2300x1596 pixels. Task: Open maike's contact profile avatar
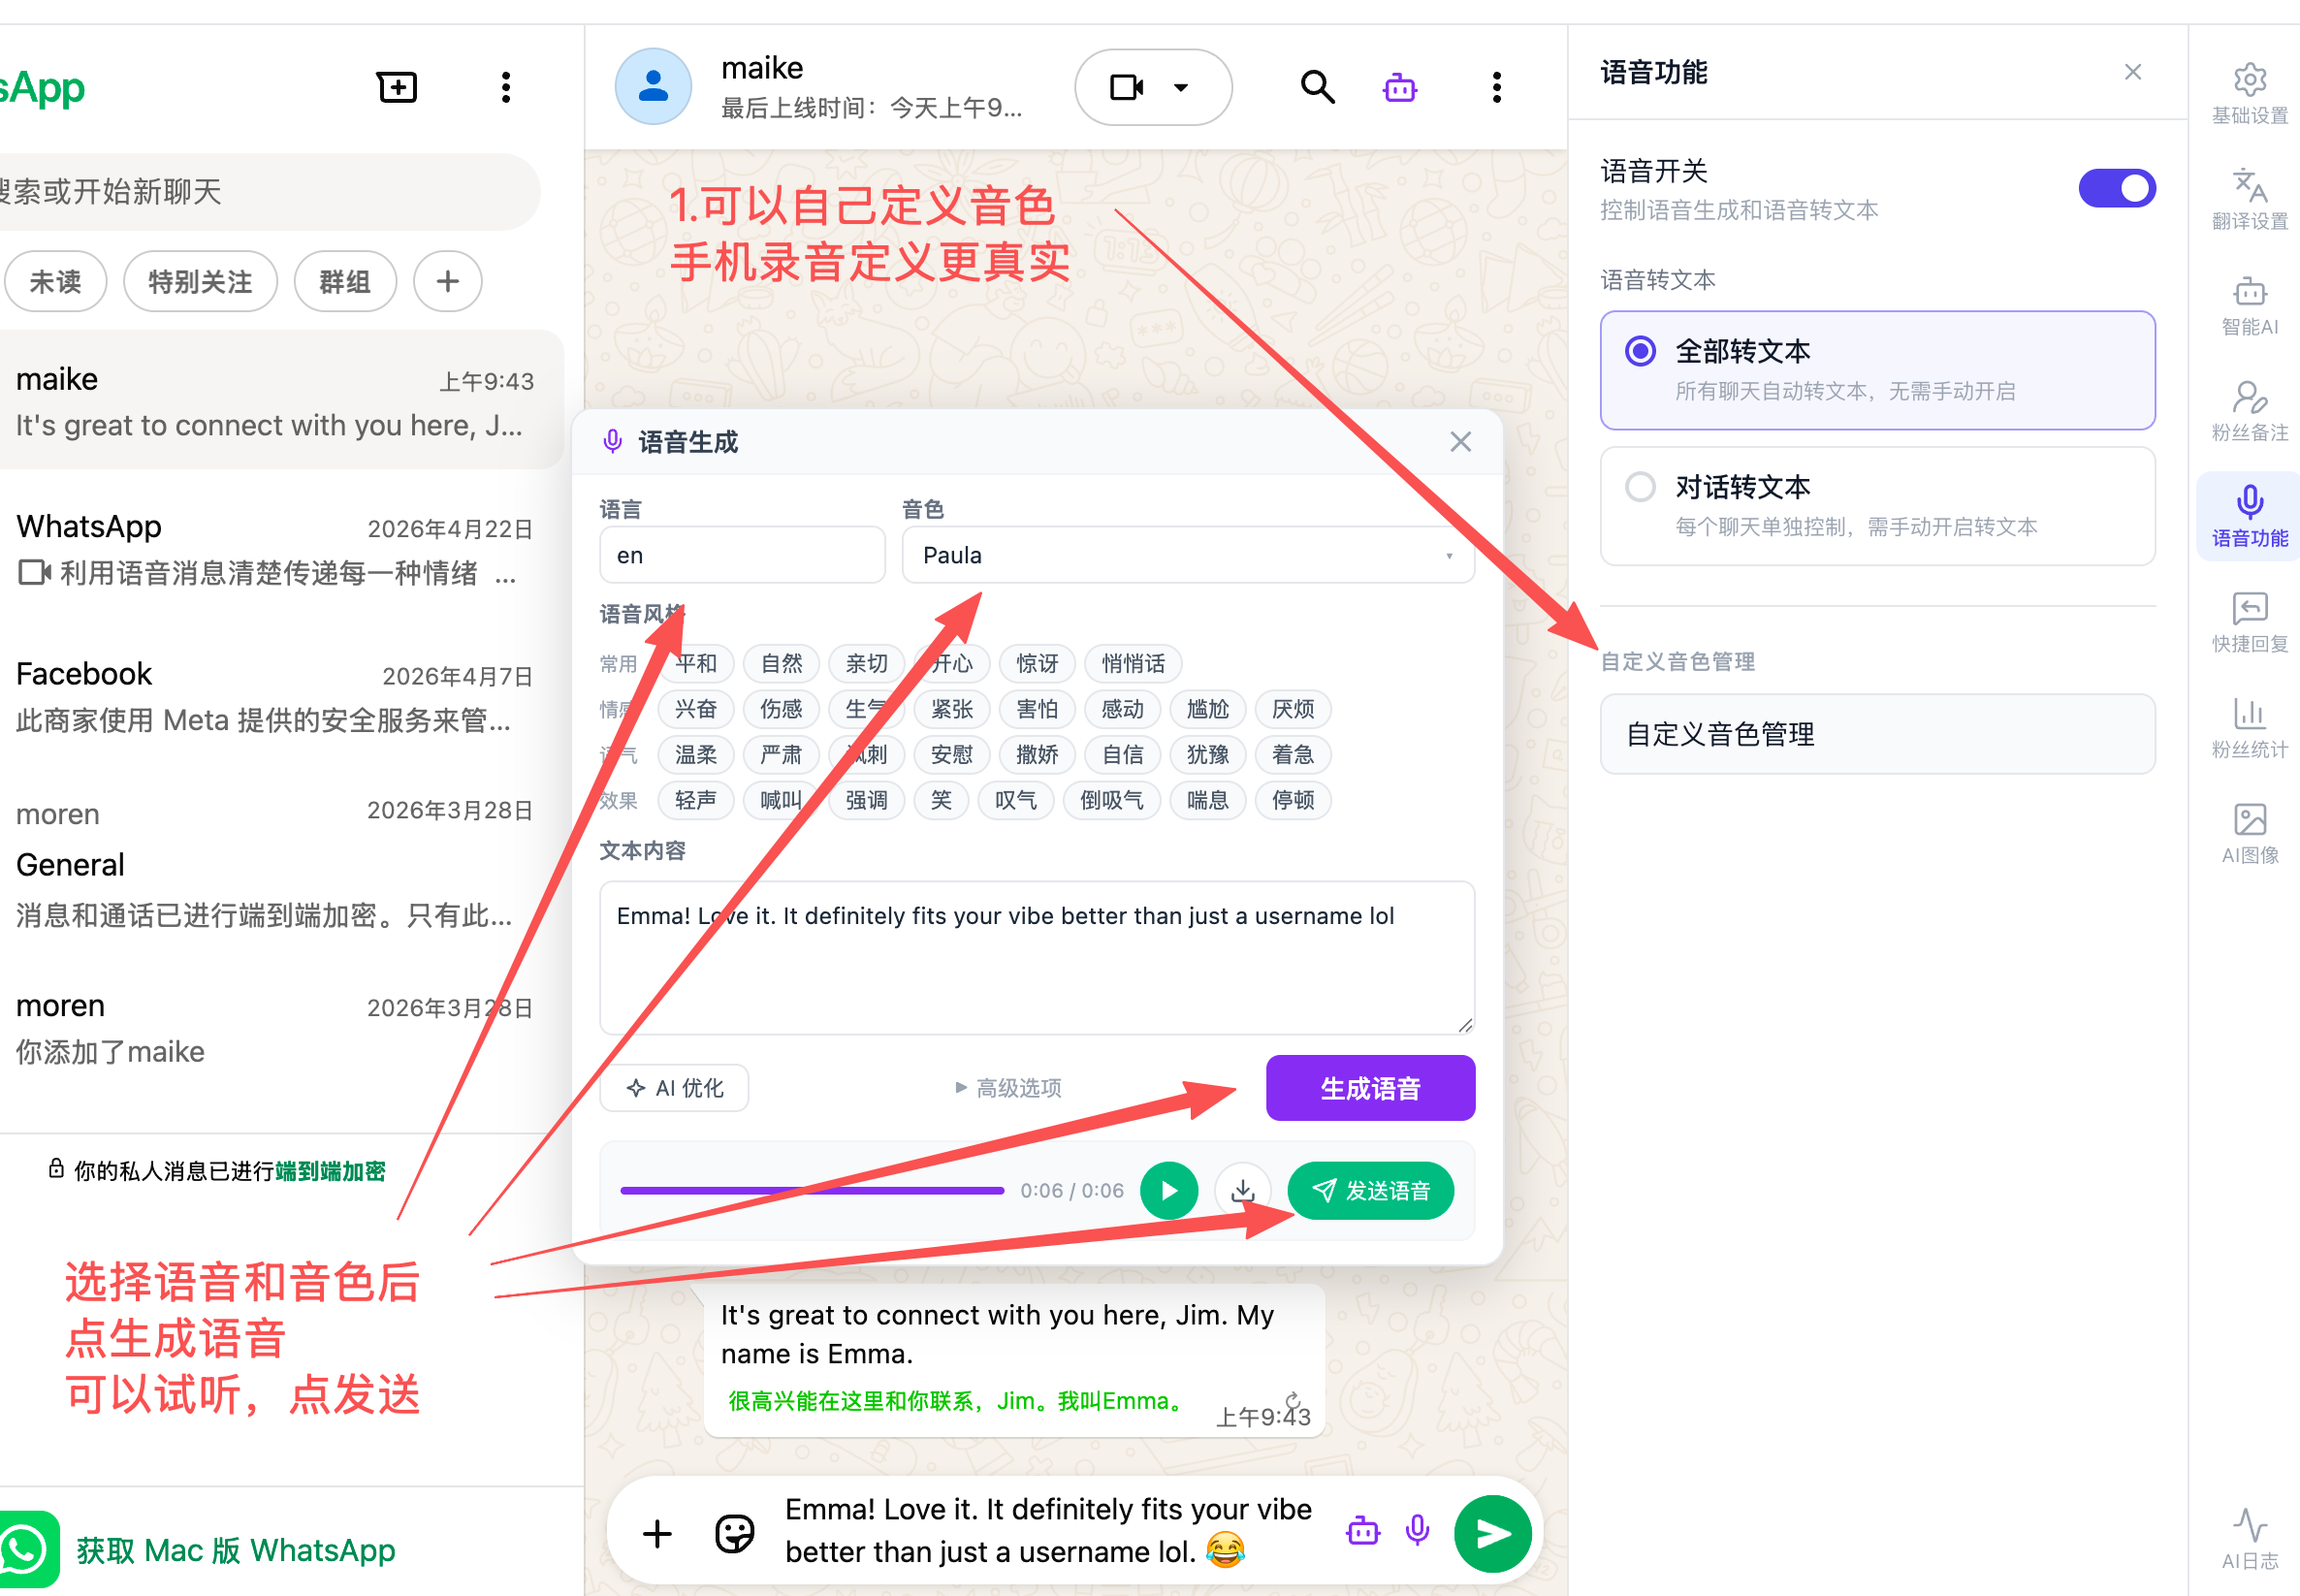click(x=653, y=87)
